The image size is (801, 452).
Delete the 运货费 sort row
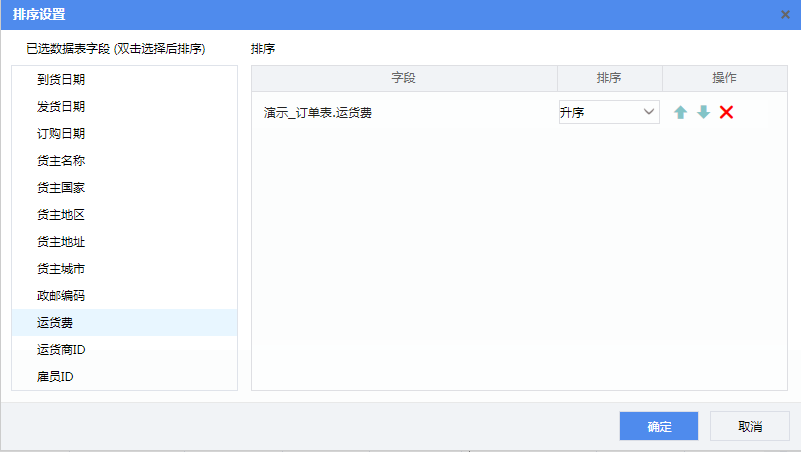click(x=726, y=113)
